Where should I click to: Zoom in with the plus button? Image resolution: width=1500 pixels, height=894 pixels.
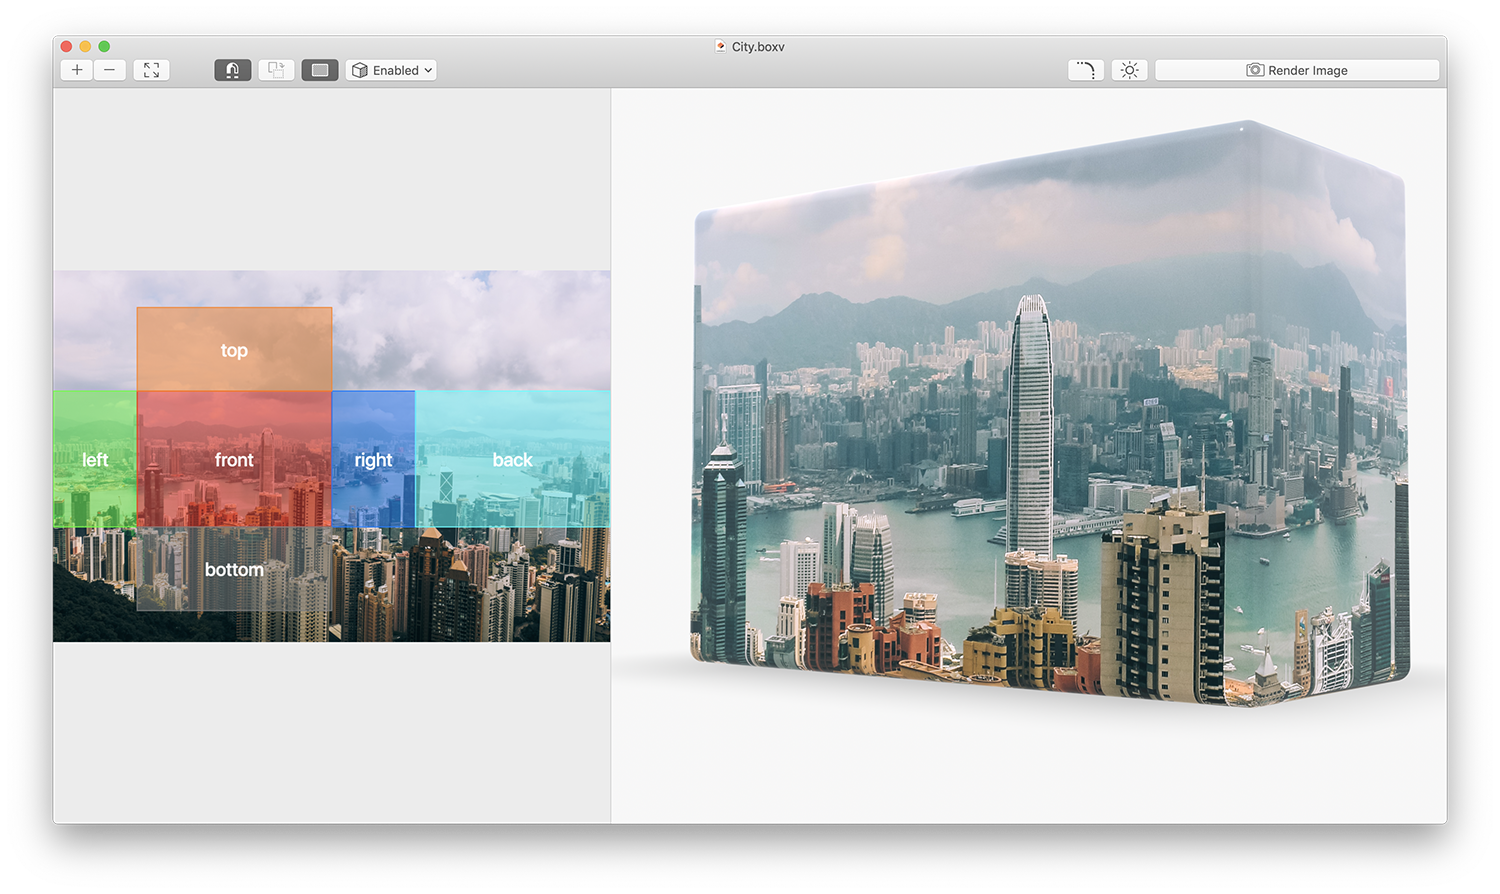point(77,70)
